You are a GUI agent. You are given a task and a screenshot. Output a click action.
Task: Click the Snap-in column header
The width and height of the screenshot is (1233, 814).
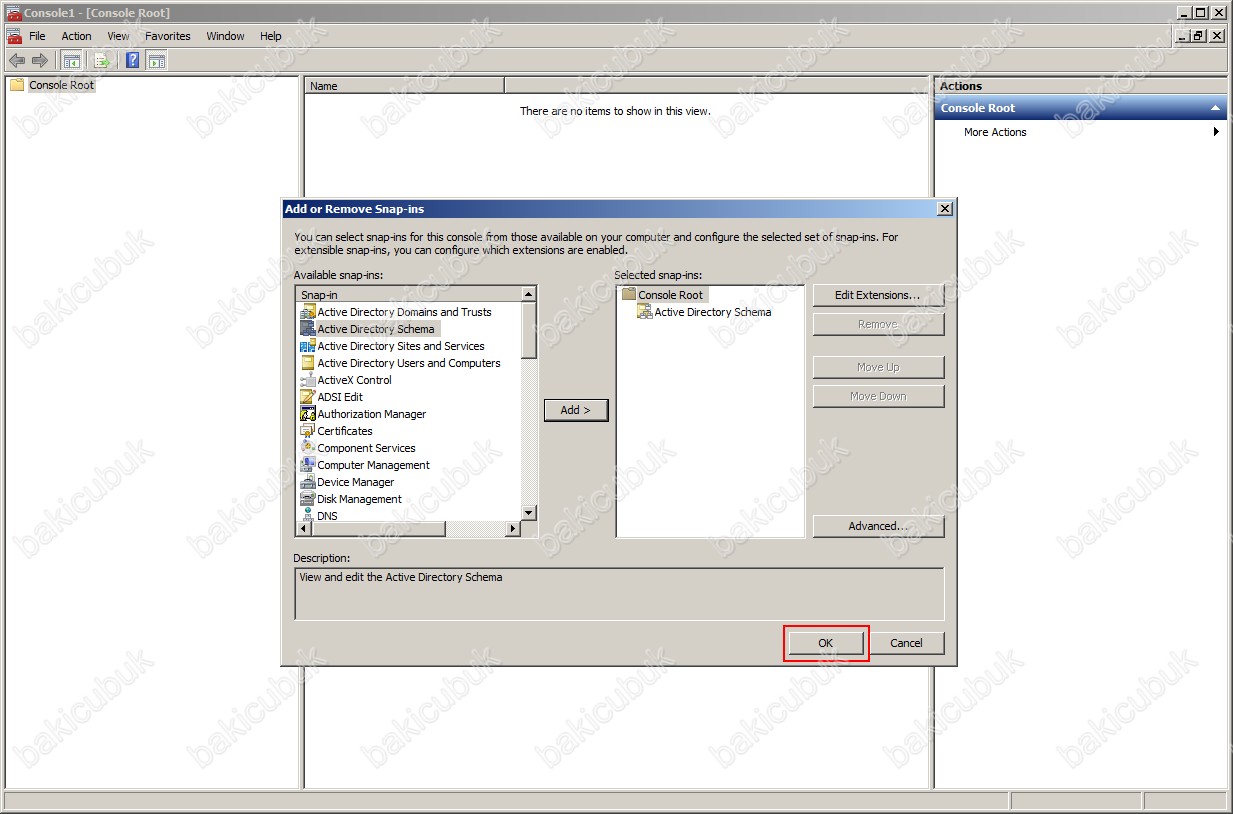click(x=409, y=295)
